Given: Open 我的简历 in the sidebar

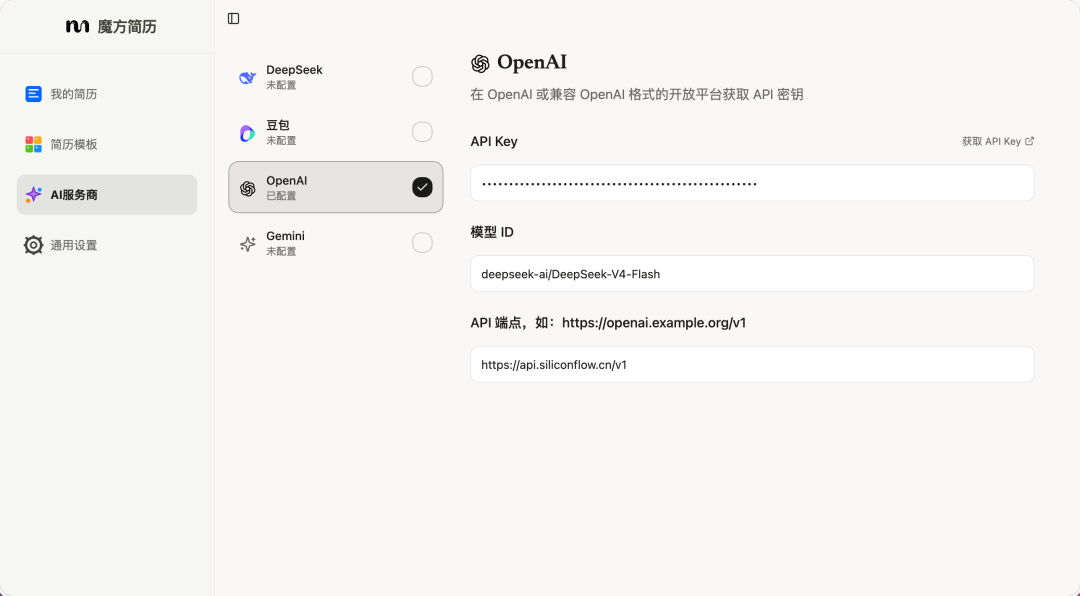Looking at the screenshot, I should point(107,94).
